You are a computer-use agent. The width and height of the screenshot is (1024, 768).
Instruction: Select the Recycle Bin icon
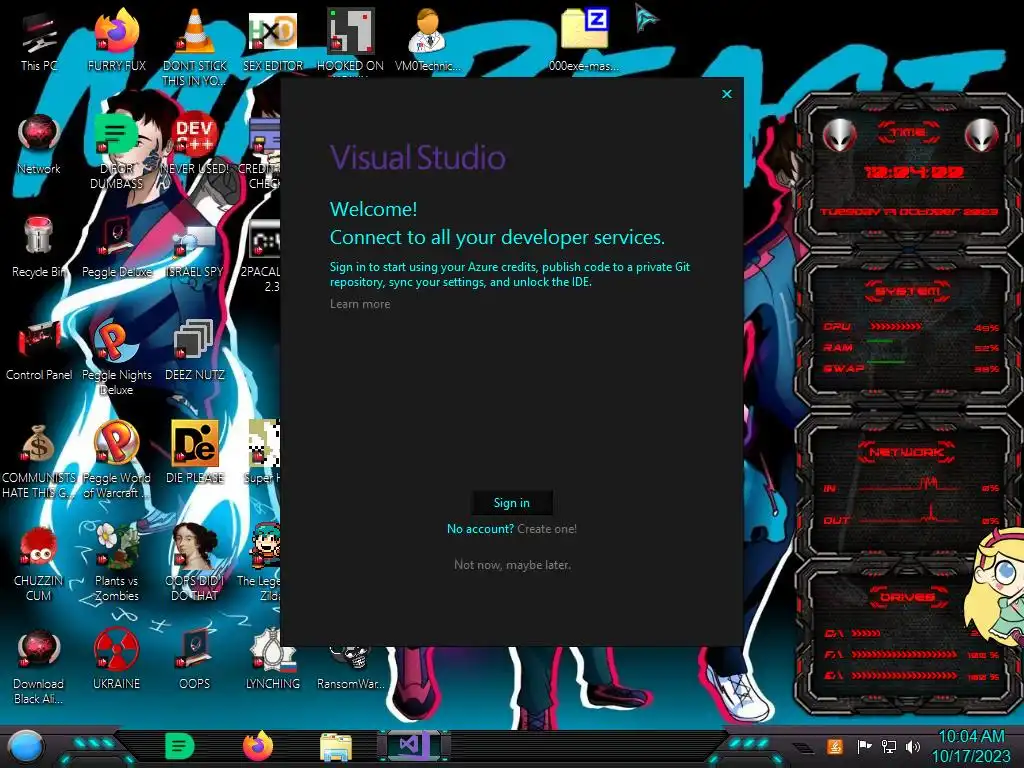click(x=38, y=247)
